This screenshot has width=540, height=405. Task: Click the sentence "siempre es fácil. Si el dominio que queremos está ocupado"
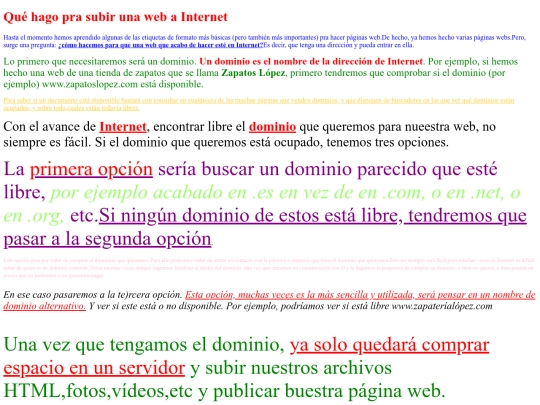163,142
